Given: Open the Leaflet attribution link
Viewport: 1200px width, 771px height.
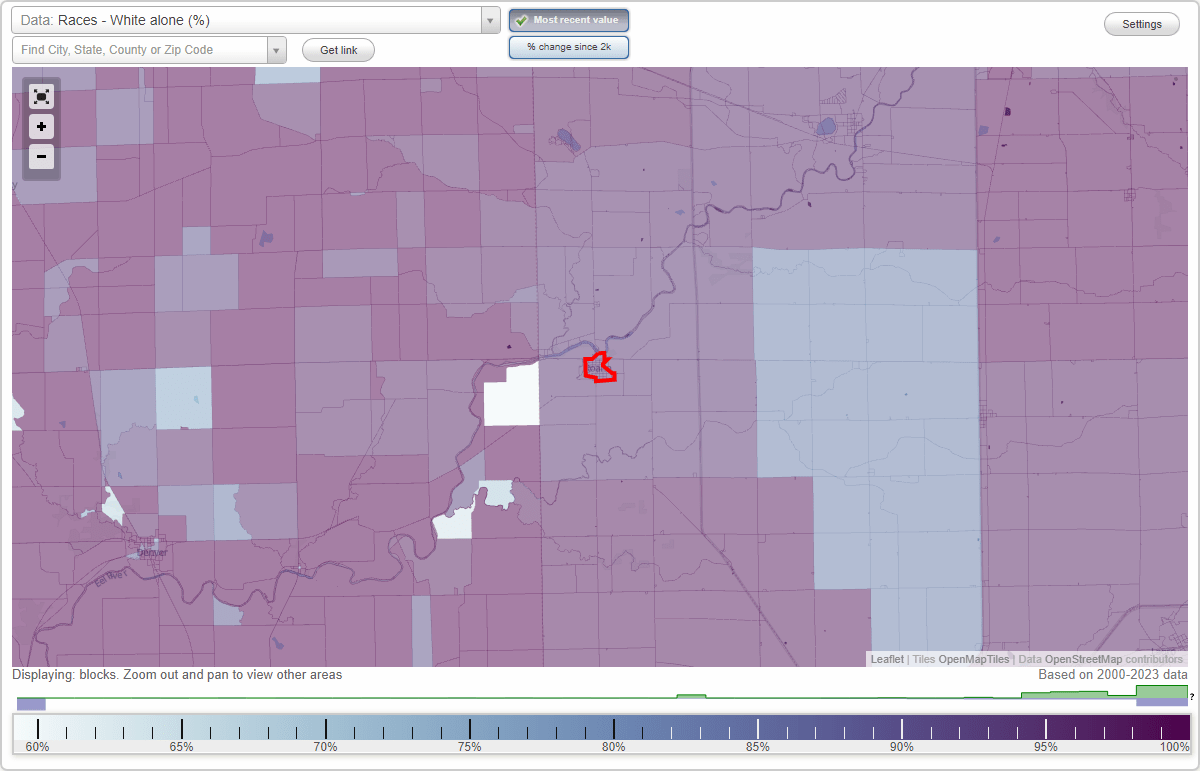Looking at the screenshot, I should click(886, 659).
